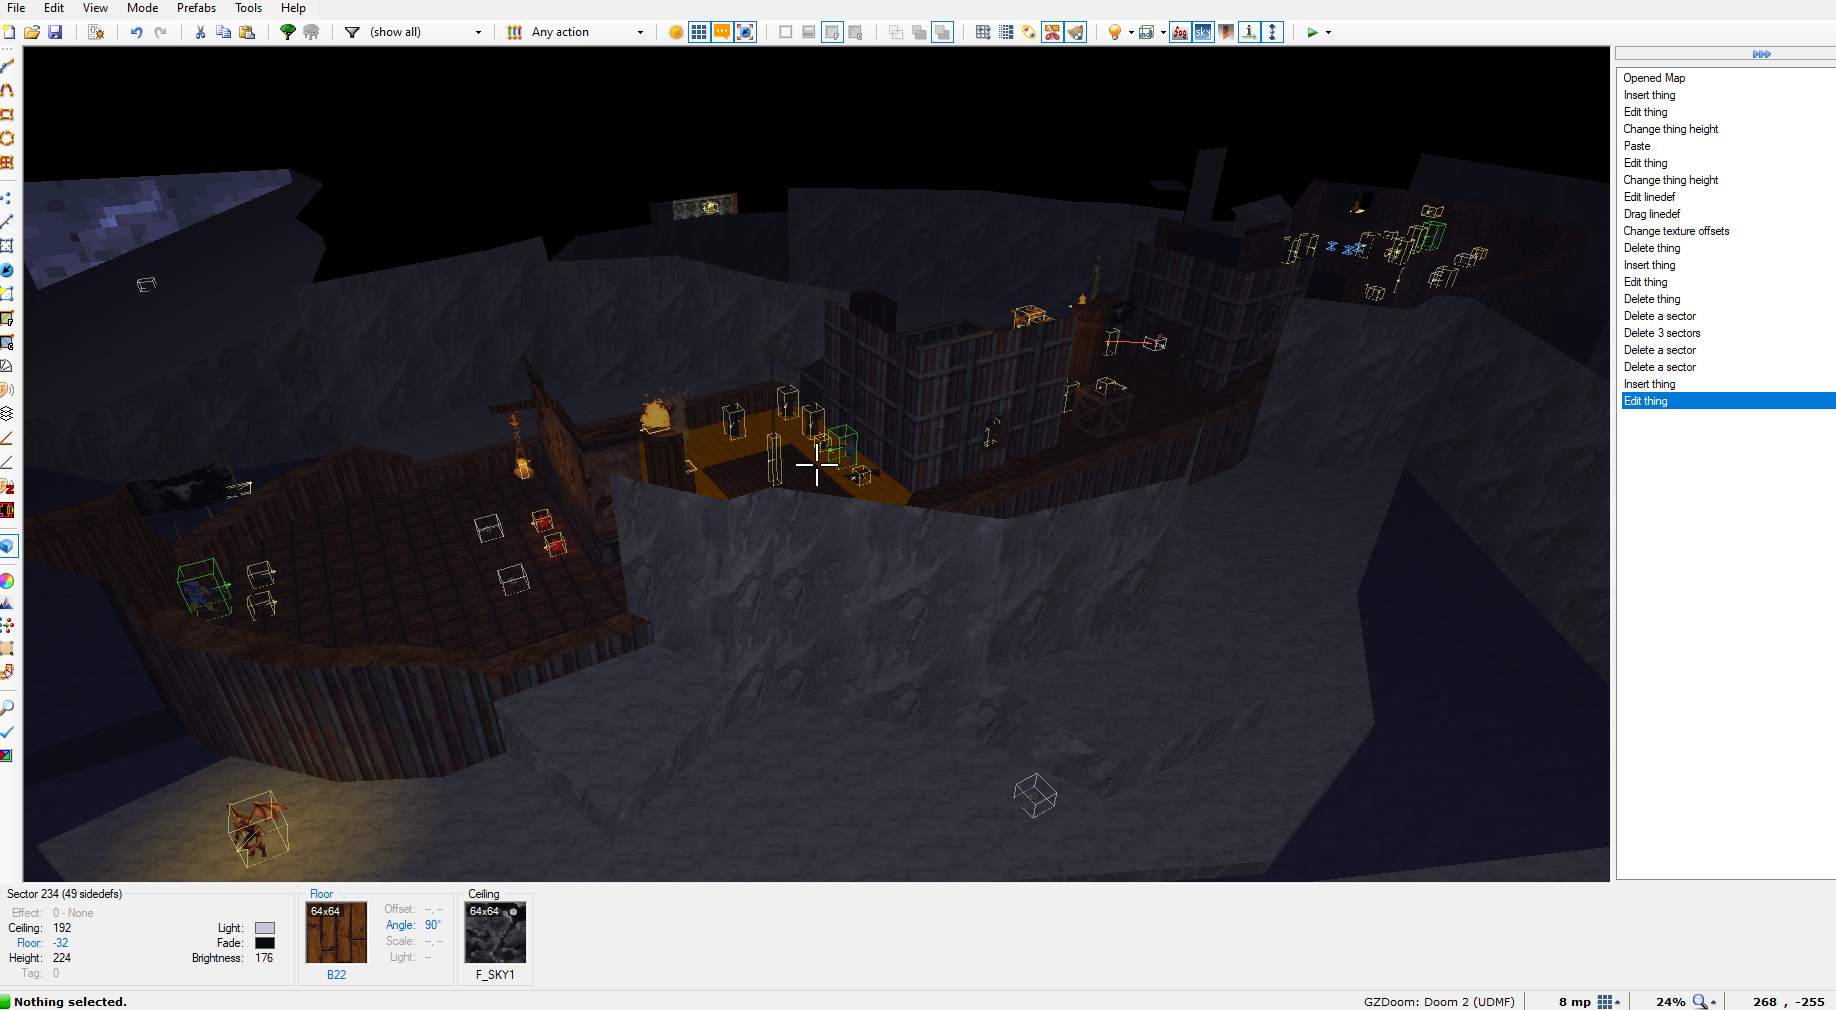
Task: Toggle model rendering image button
Action: [1146, 32]
